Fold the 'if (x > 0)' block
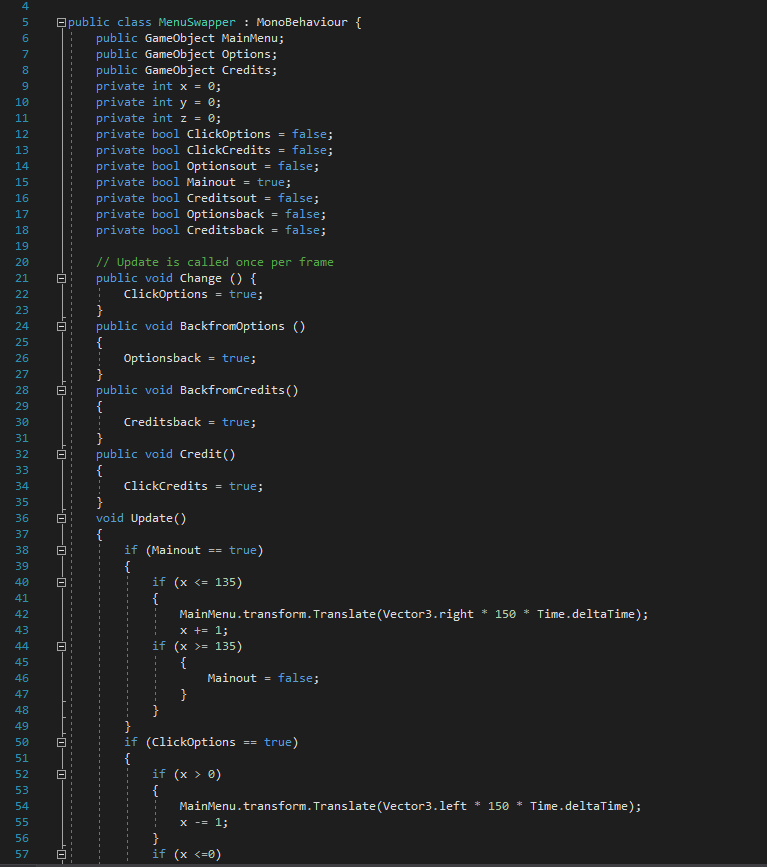Viewport: 767px width, 867px height. pos(61,774)
